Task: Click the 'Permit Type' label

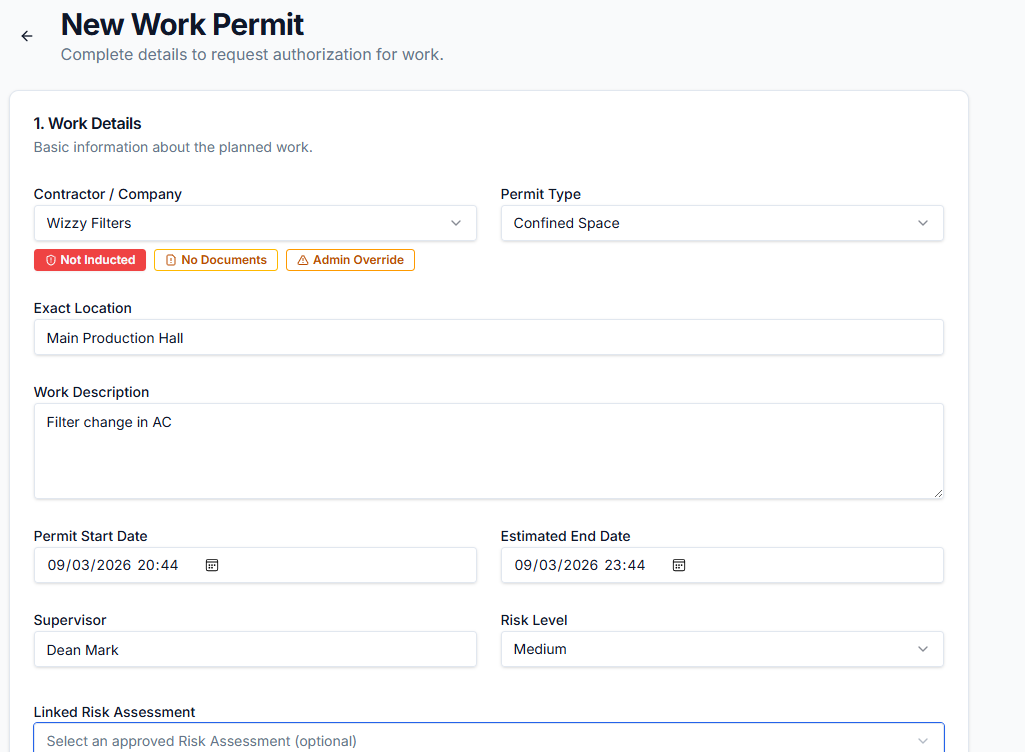Action: pos(541,194)
